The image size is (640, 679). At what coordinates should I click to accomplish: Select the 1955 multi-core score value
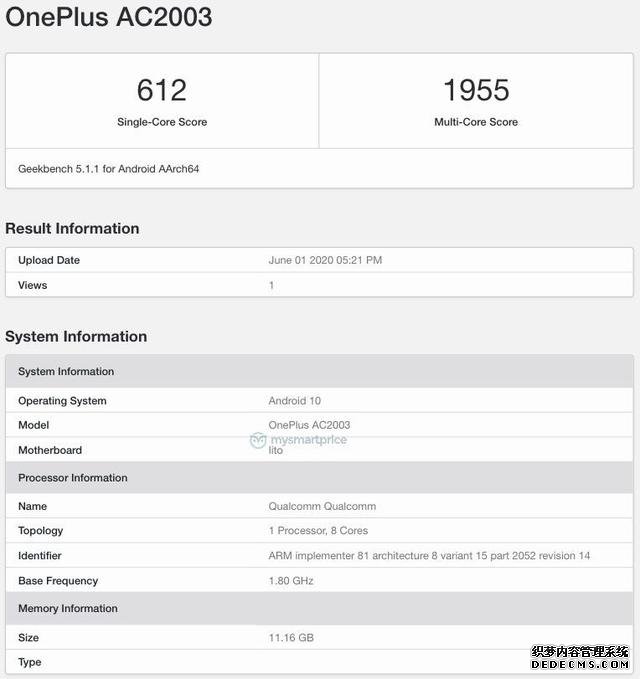(476, 90)
